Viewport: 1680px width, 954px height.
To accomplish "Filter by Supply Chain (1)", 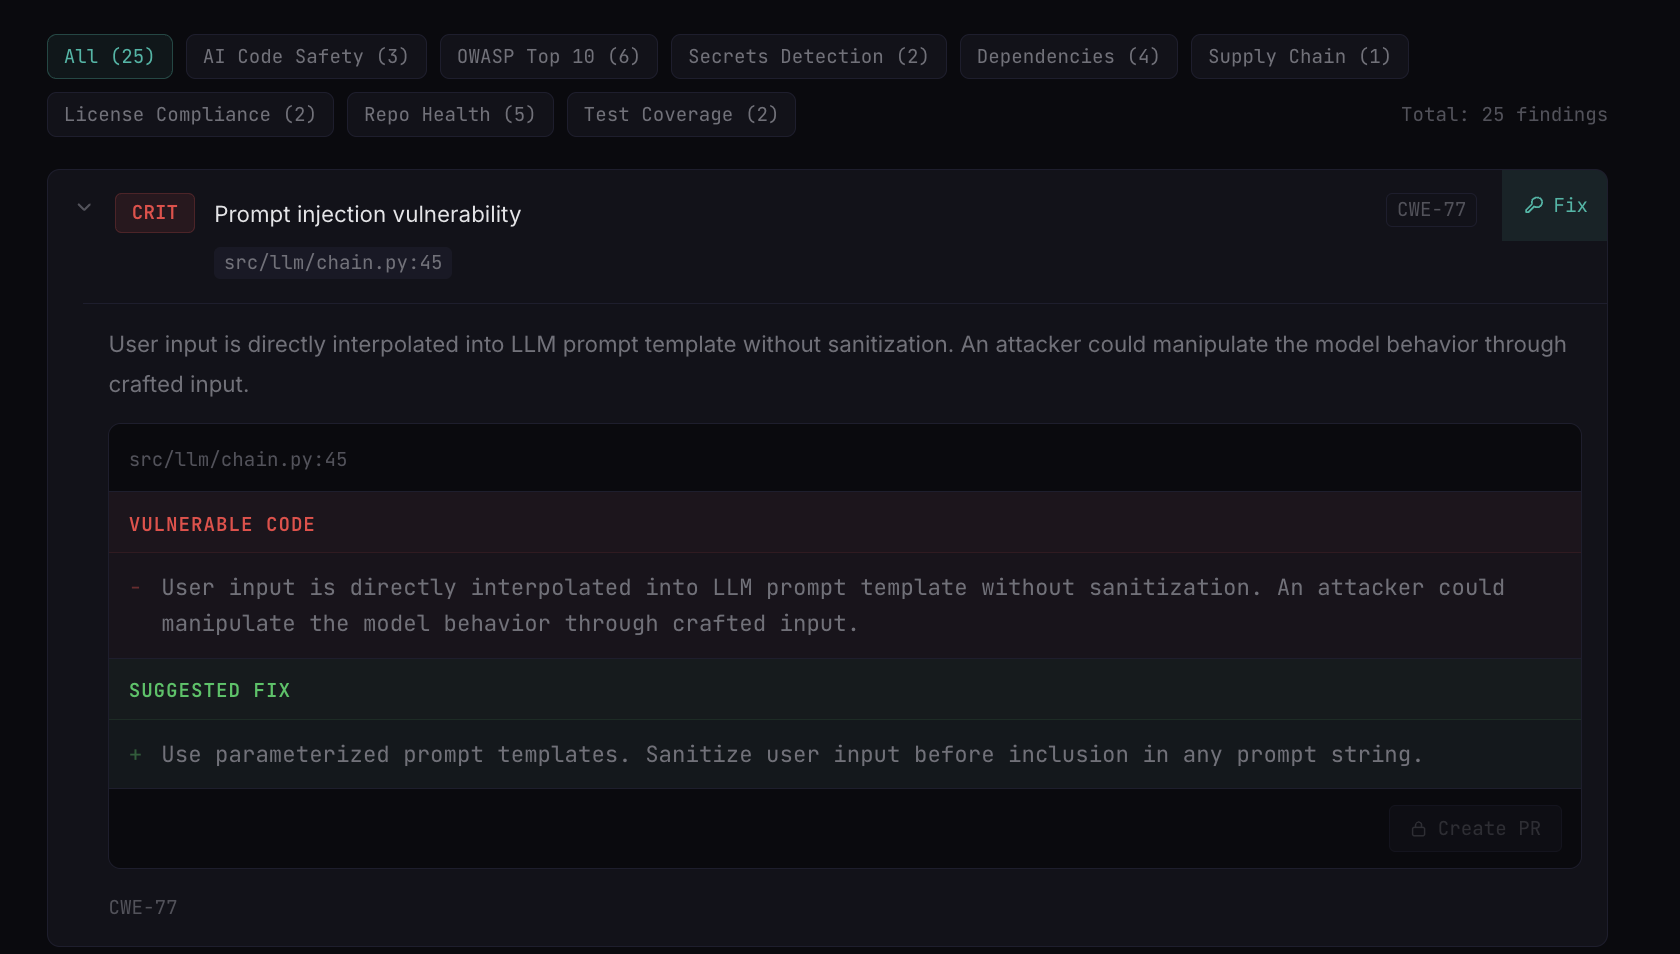I will coord(1300,56).
